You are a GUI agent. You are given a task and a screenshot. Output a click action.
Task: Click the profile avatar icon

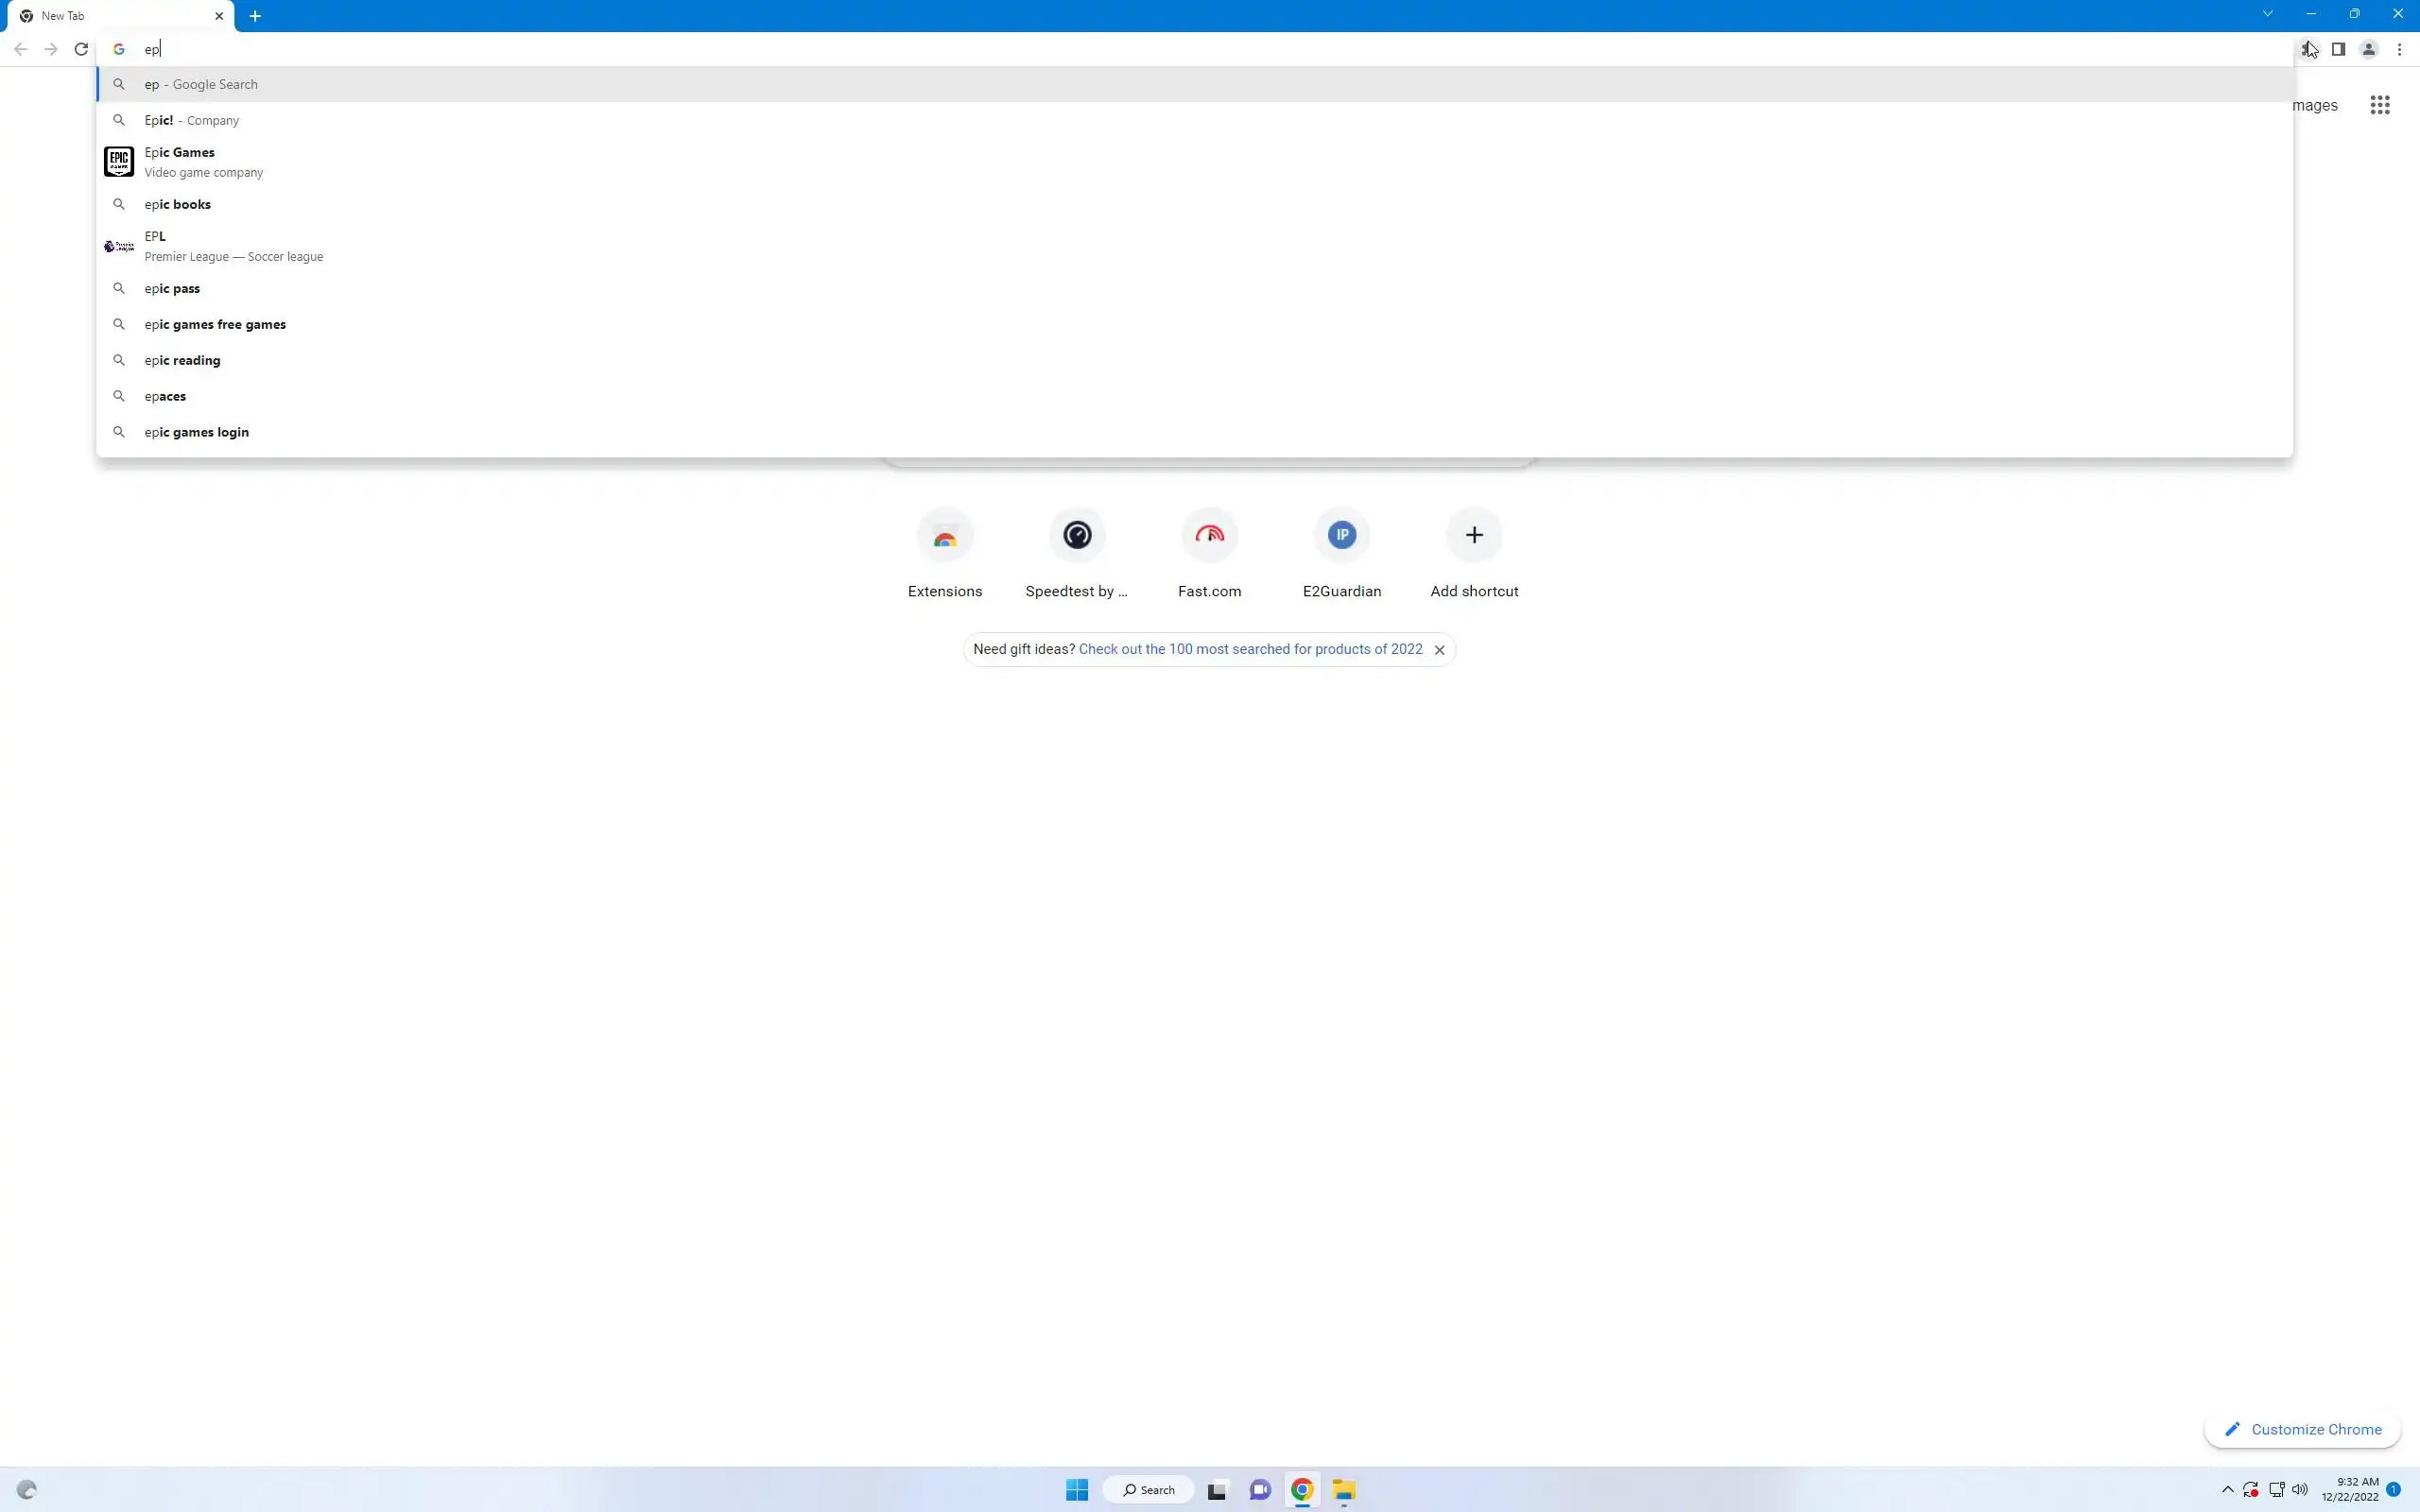tap(2368, 49)
